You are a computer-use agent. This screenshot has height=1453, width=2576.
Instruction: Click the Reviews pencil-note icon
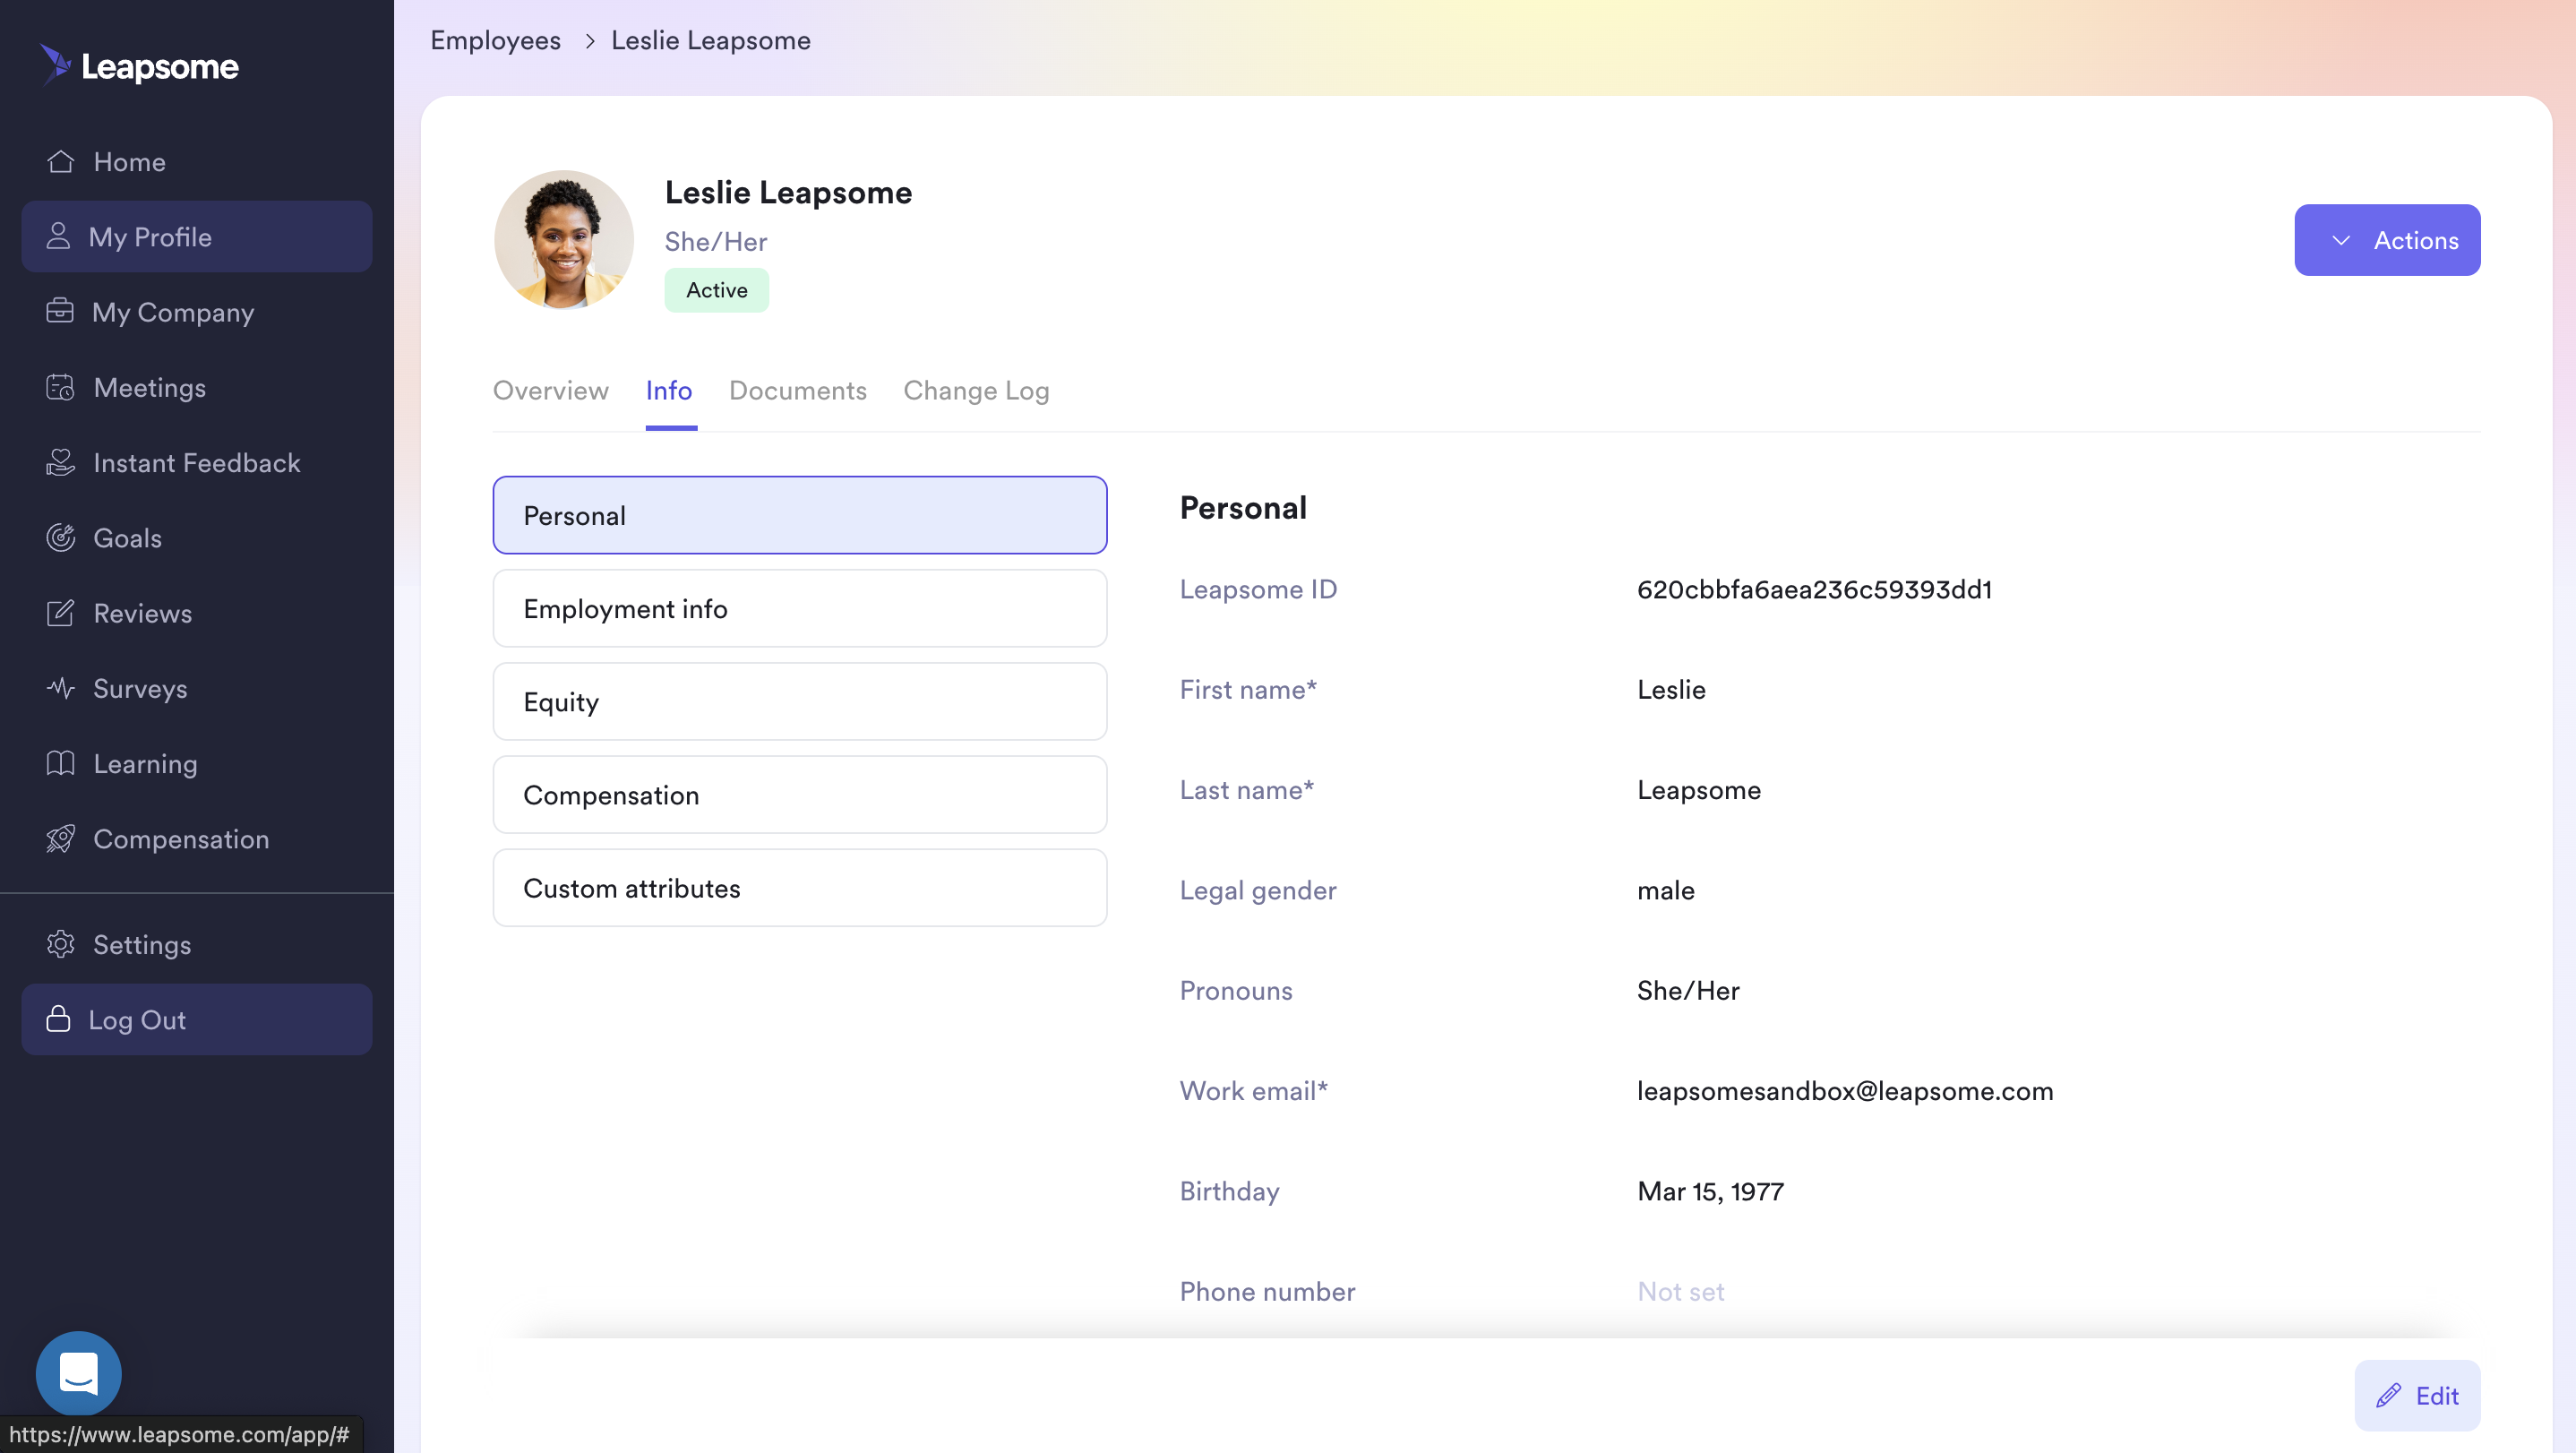coord(60,612)
